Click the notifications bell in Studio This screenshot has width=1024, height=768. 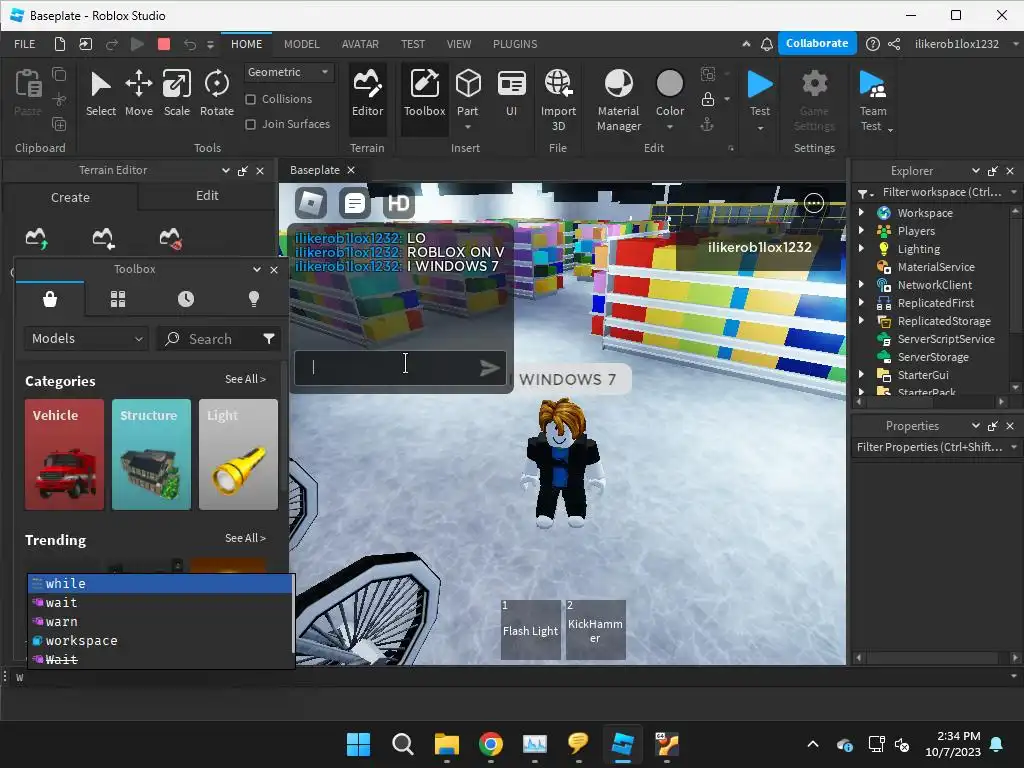click(x=767, y=44)
